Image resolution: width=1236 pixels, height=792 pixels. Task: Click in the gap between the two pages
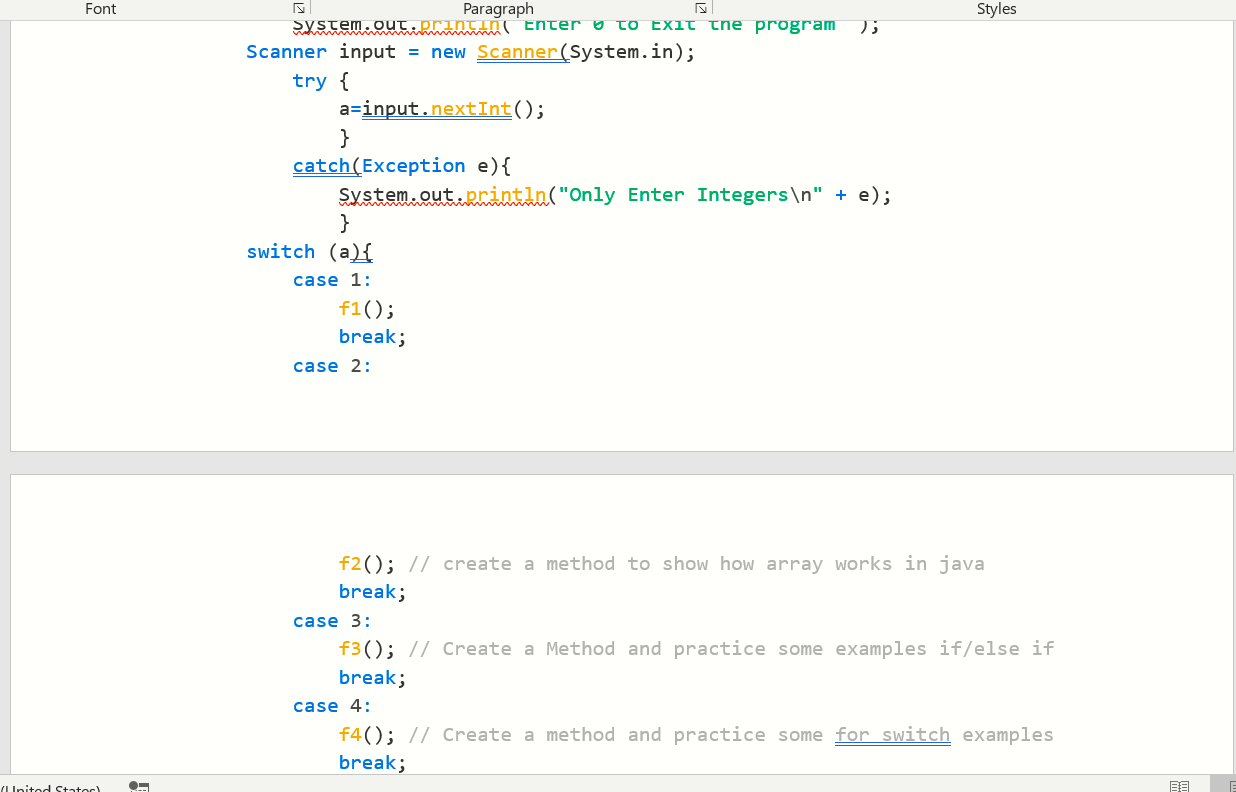[618, 462]
